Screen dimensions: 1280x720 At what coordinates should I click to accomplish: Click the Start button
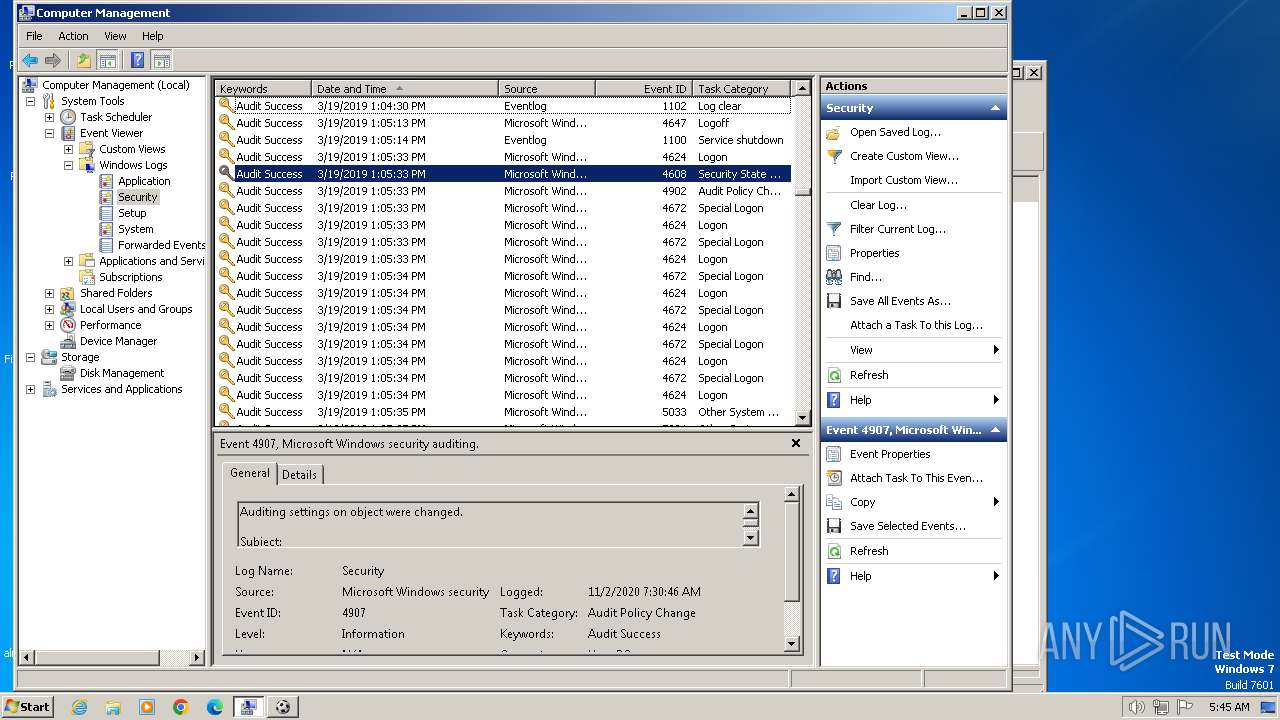coord(28,706)
